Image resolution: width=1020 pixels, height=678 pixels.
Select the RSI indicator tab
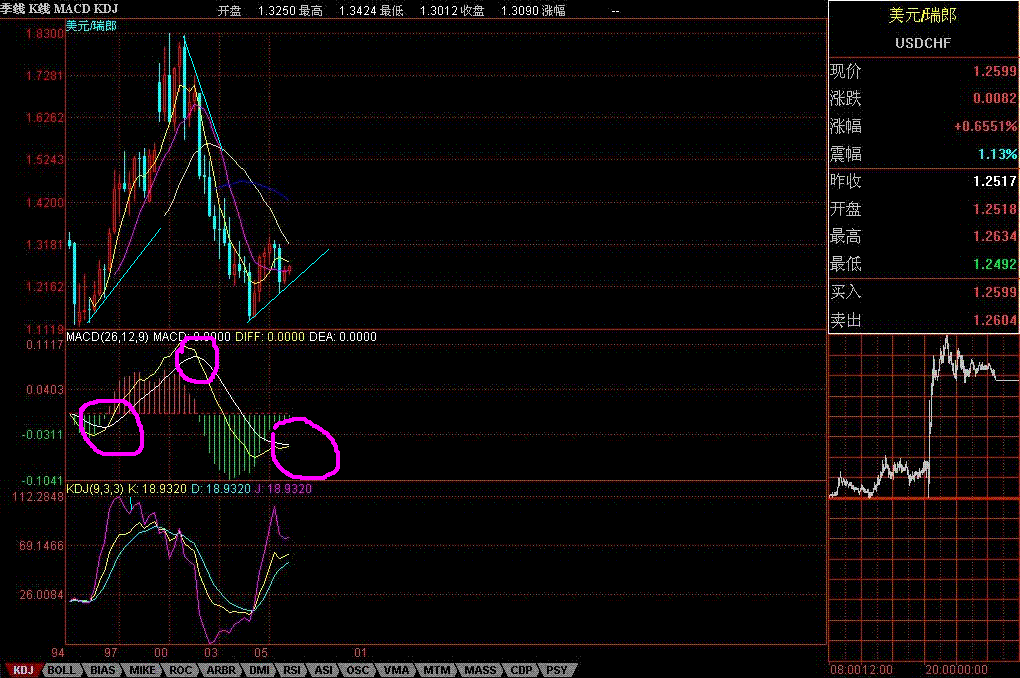(292, 670)
